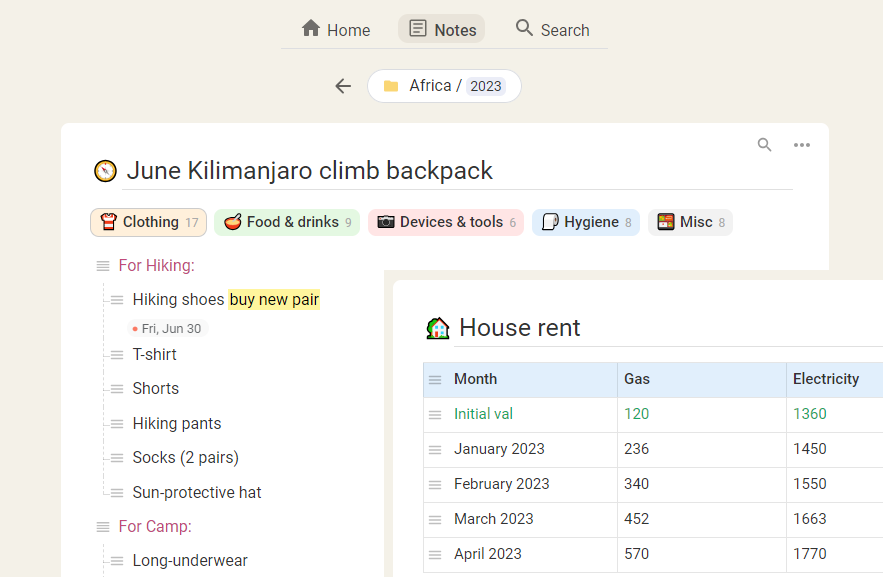Select the Food & drinks tag
883x577 pixels.
[286, 222]
